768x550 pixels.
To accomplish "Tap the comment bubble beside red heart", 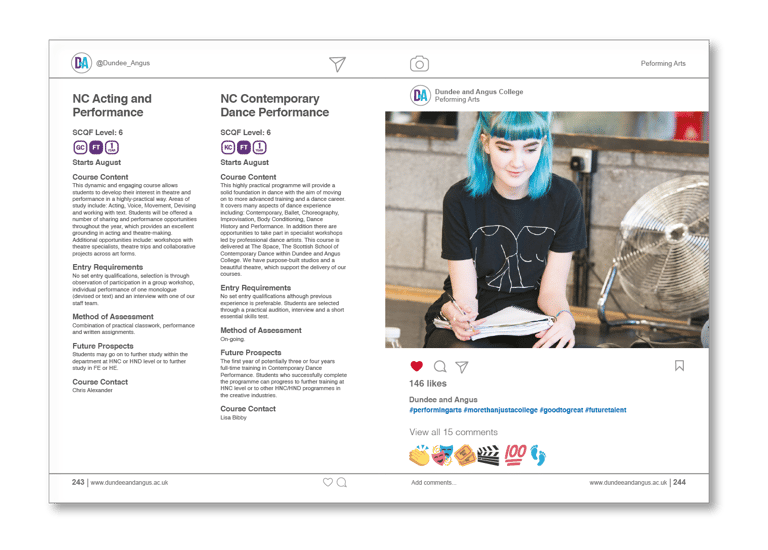I will pos(440,366).
